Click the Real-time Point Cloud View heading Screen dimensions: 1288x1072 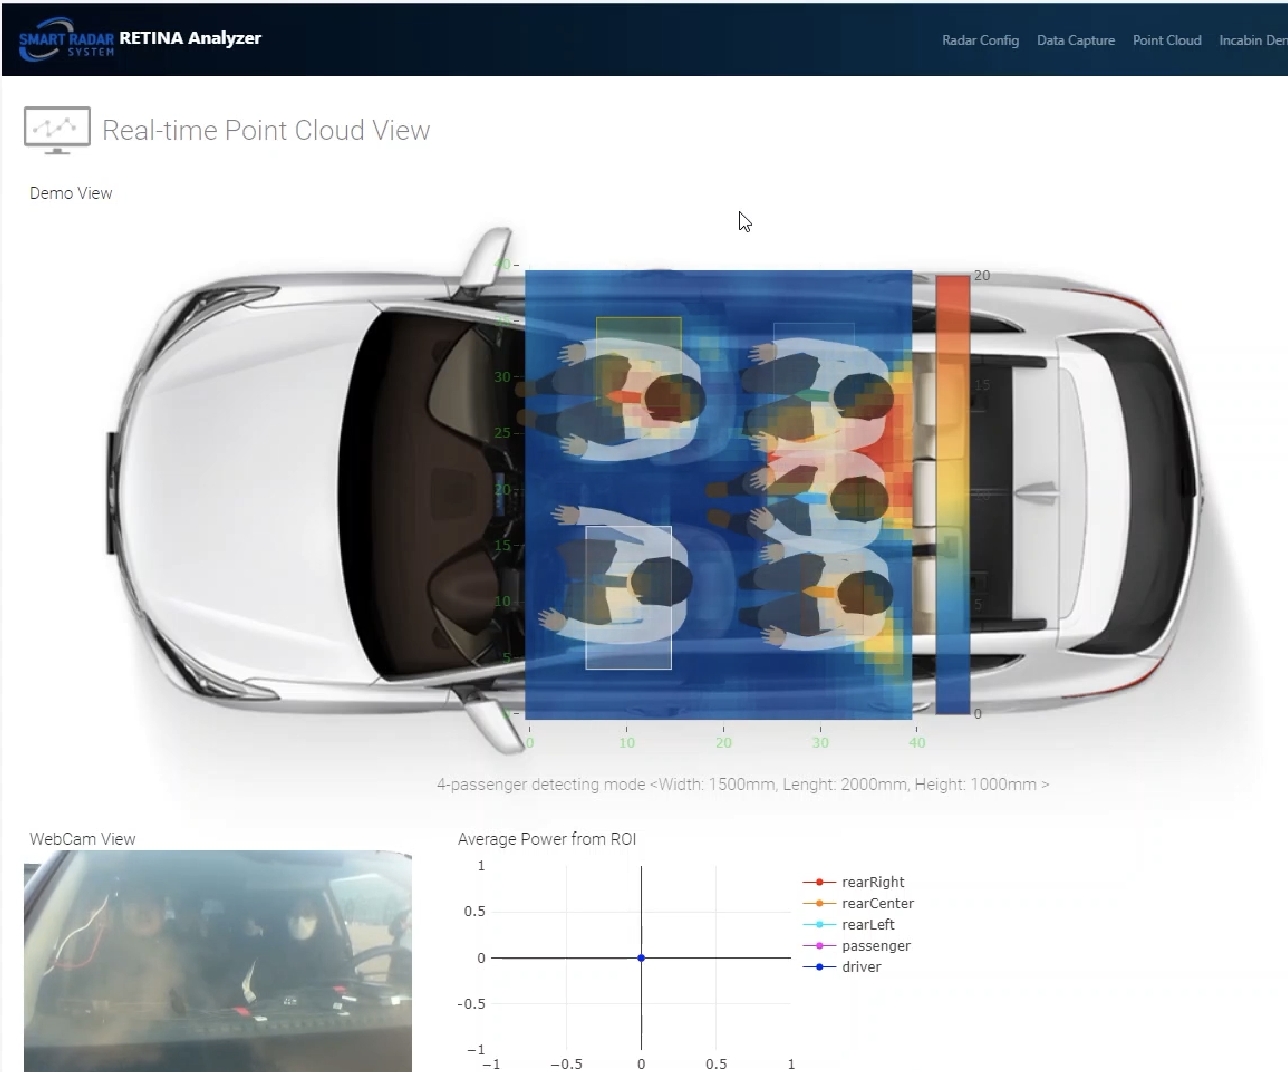(x=266, y=131)
